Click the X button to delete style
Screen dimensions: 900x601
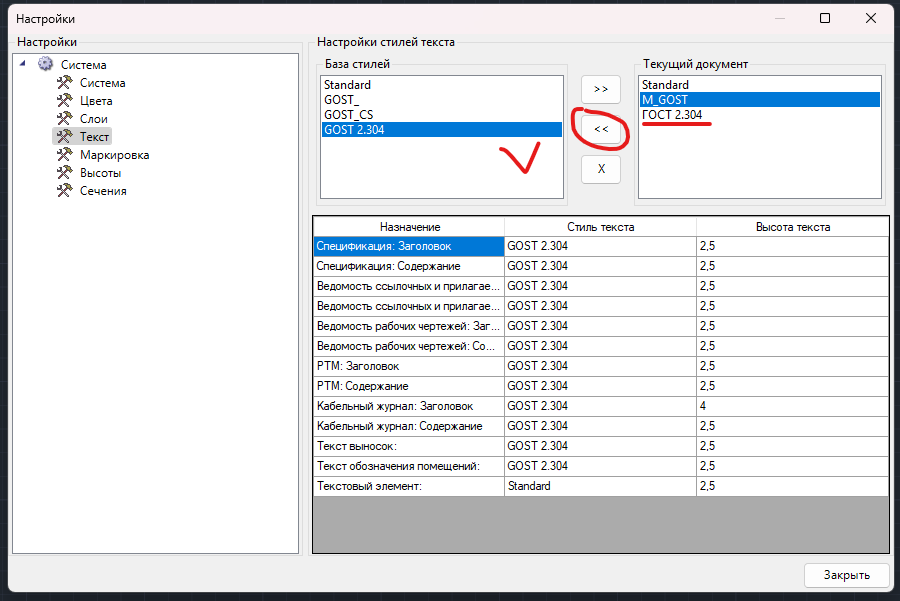tap(601, 169)
